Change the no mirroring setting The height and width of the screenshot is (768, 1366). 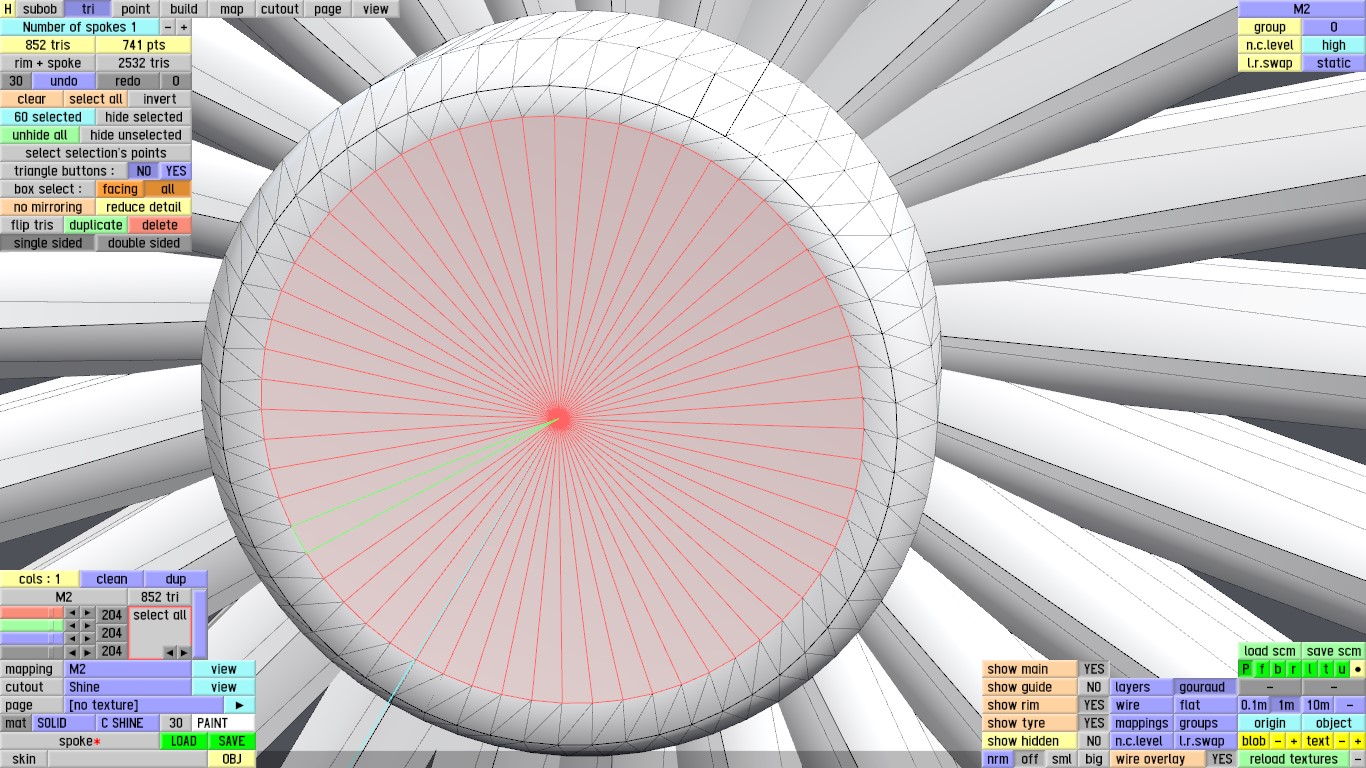pyautogui.click(x=48, y=207)
